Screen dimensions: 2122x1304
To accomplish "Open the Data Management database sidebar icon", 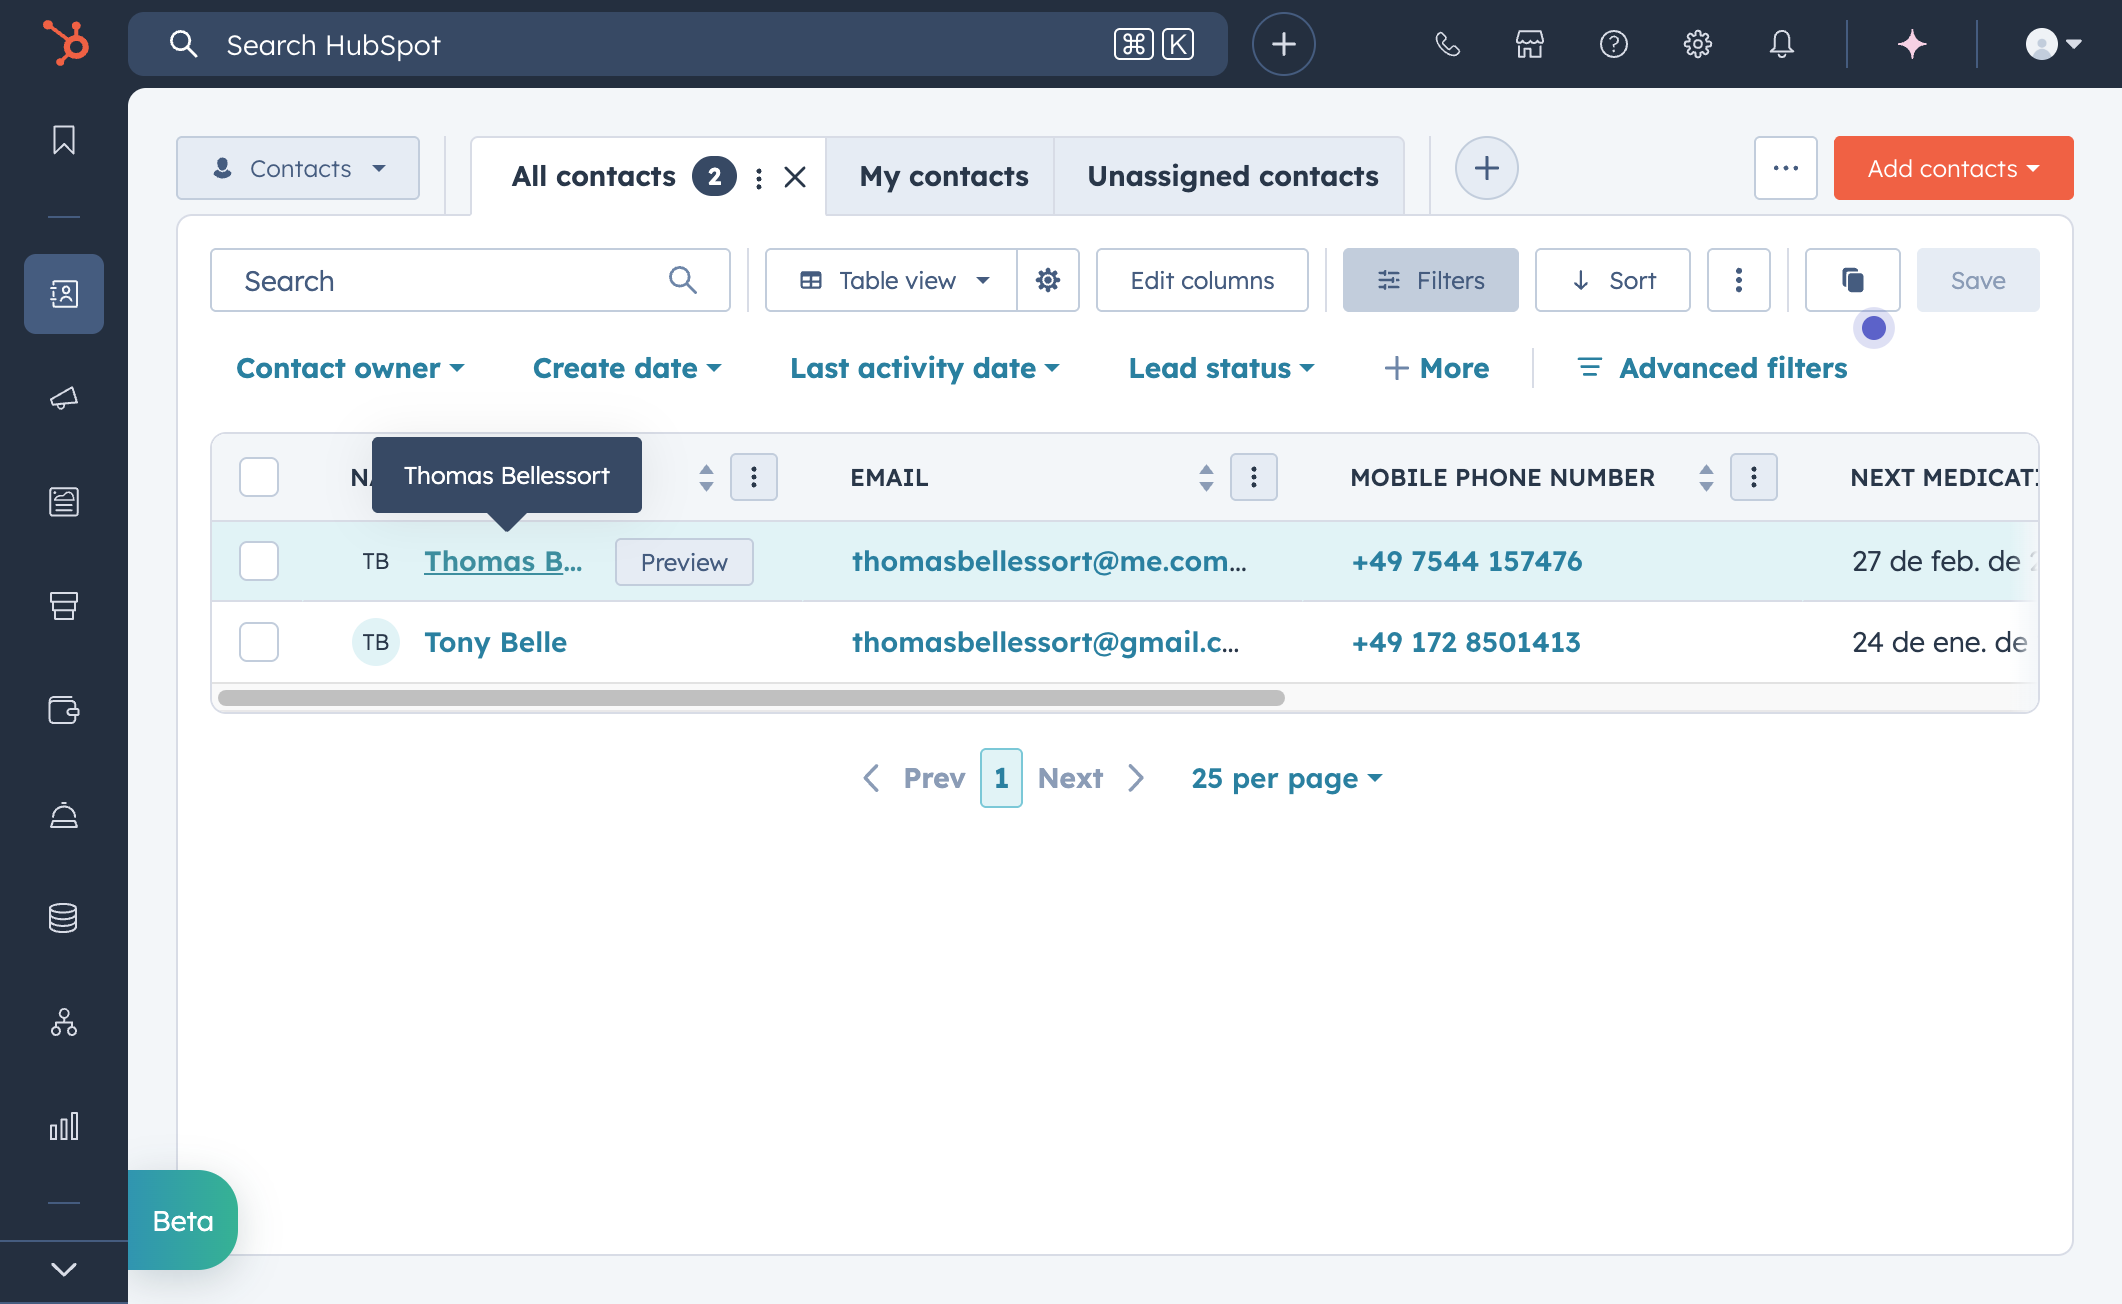I will (64, 918).
